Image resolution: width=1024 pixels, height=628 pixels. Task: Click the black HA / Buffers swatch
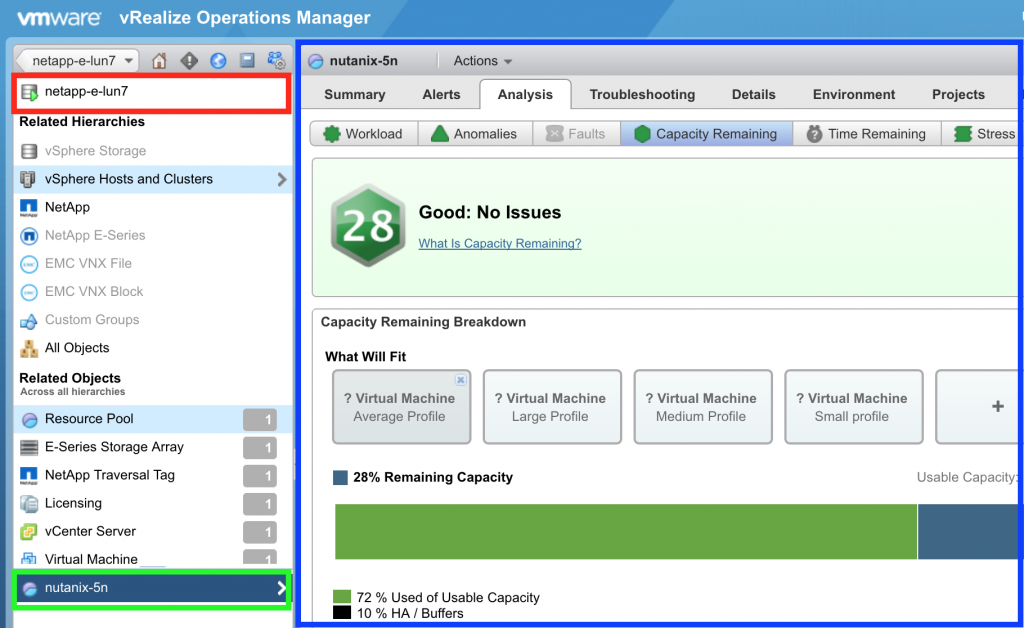click(x=342, y=612)
